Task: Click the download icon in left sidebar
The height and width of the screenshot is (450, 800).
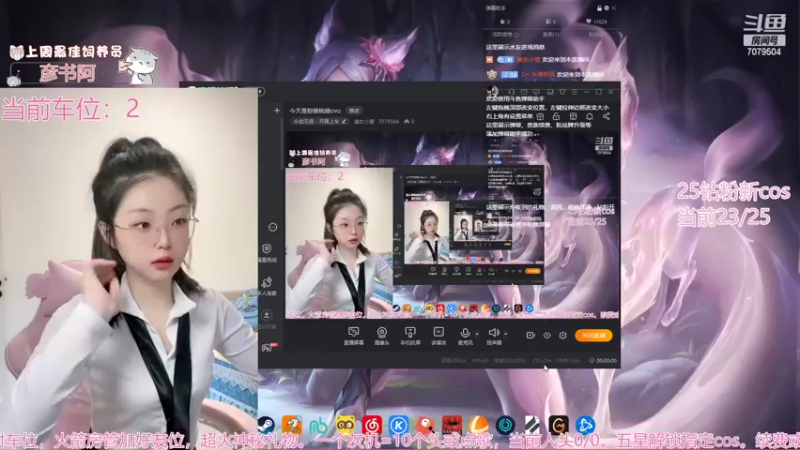Action: [x=266, y=315]
